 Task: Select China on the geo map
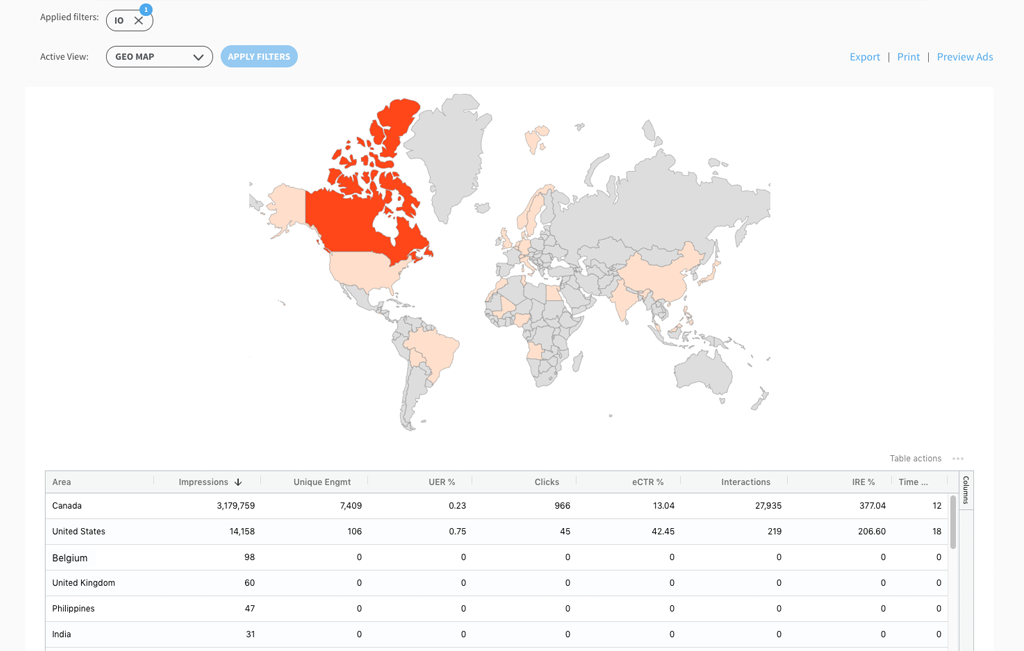(x=660, y=278)
